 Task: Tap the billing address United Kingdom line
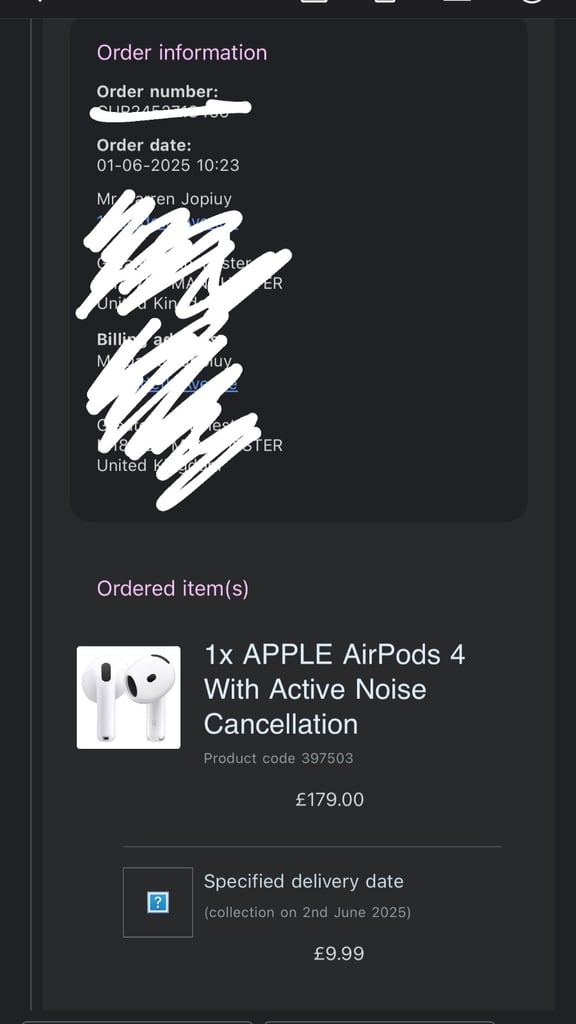point(159,465)
